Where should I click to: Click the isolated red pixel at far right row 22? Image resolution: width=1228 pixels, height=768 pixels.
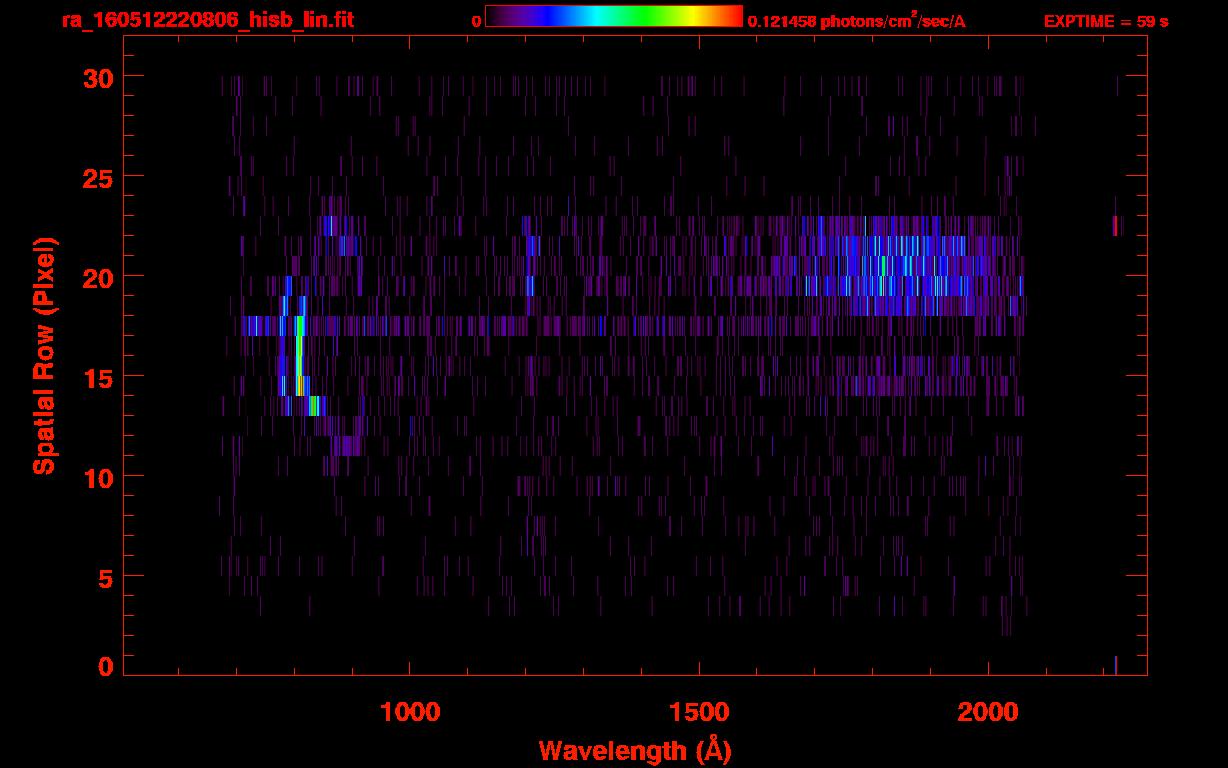pos(1116,226)
